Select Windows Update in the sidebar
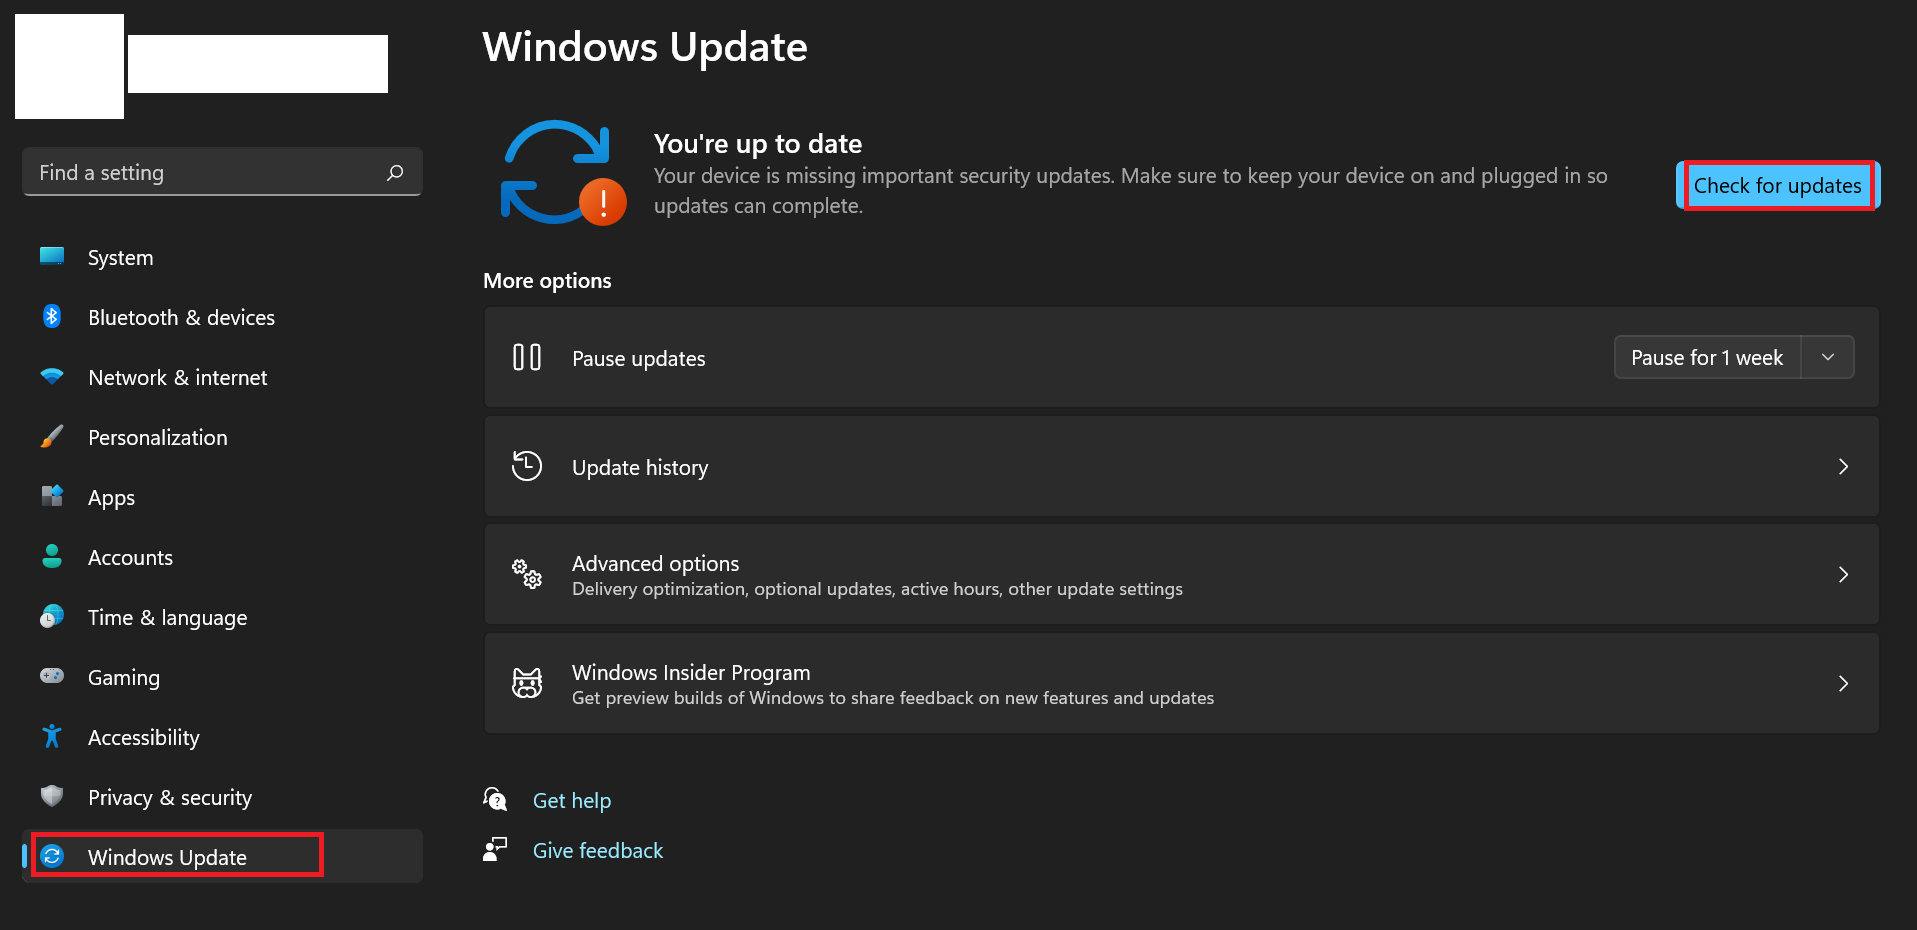 tap(222, 856)
